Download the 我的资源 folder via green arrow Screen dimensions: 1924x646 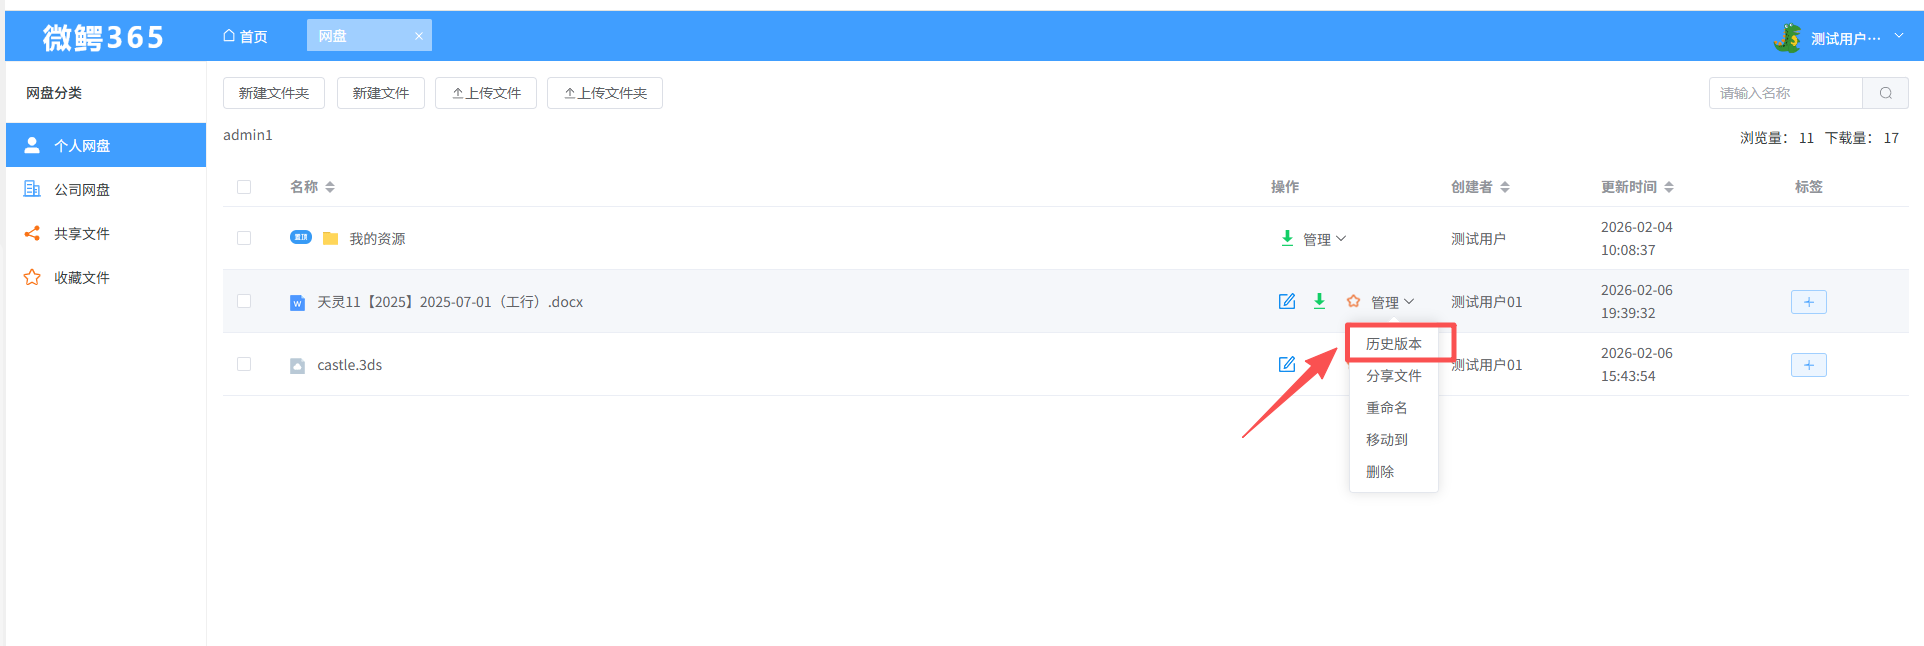(x=1287, y=238)
